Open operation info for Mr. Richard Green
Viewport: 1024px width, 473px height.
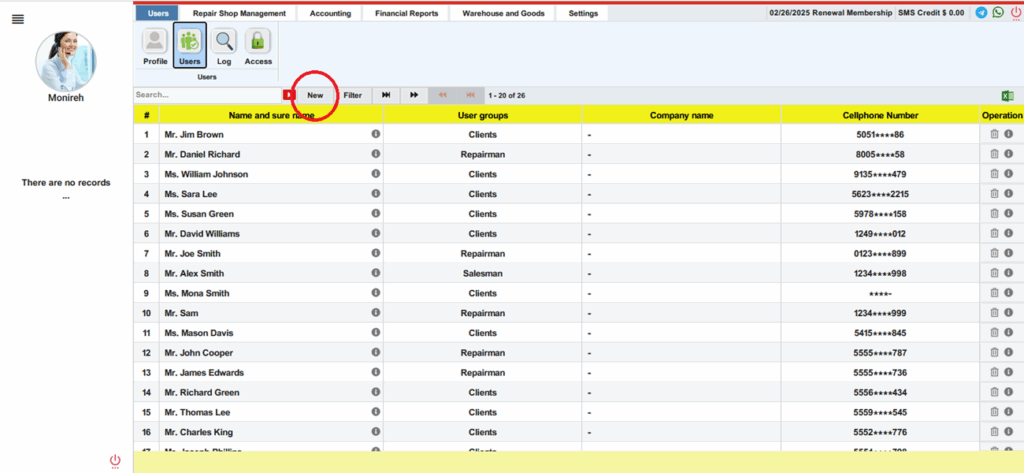point(1008,392)
